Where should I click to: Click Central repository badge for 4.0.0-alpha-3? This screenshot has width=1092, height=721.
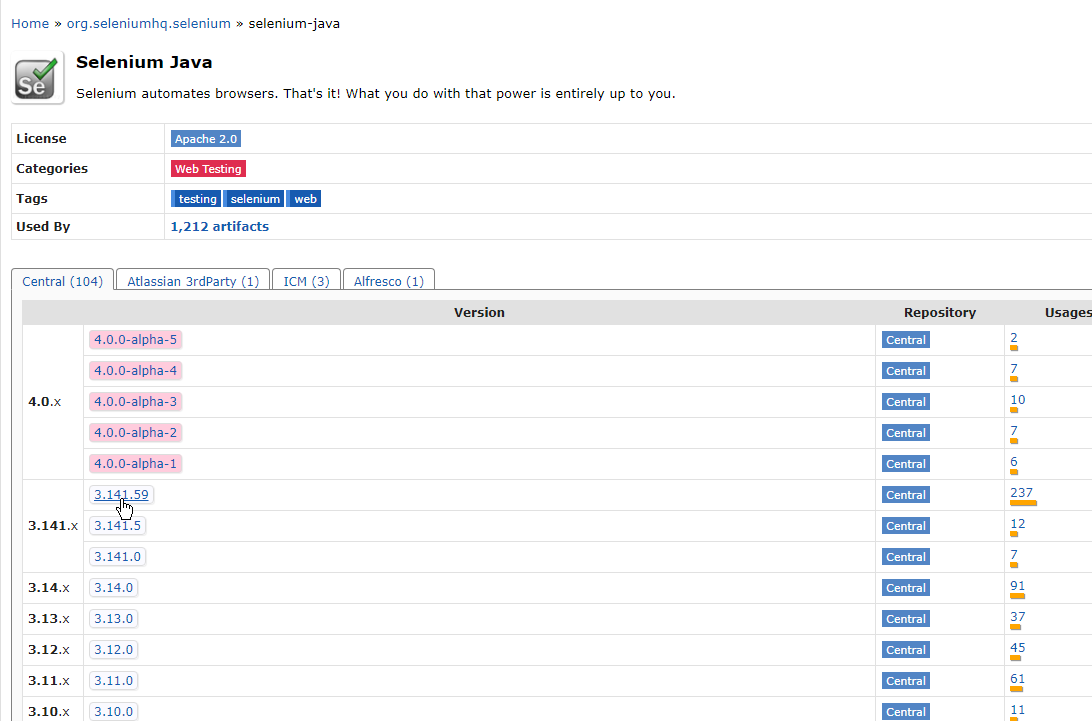coord(905,402)
